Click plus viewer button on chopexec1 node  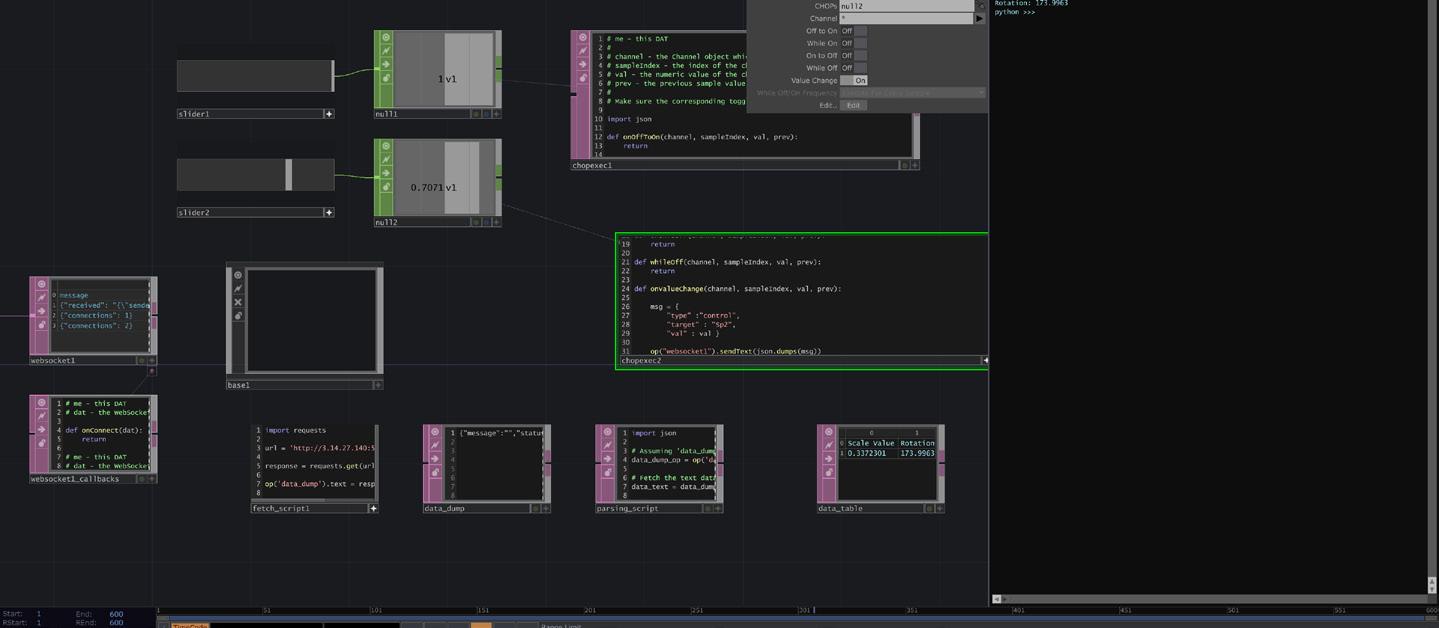(x=914, y=165)
